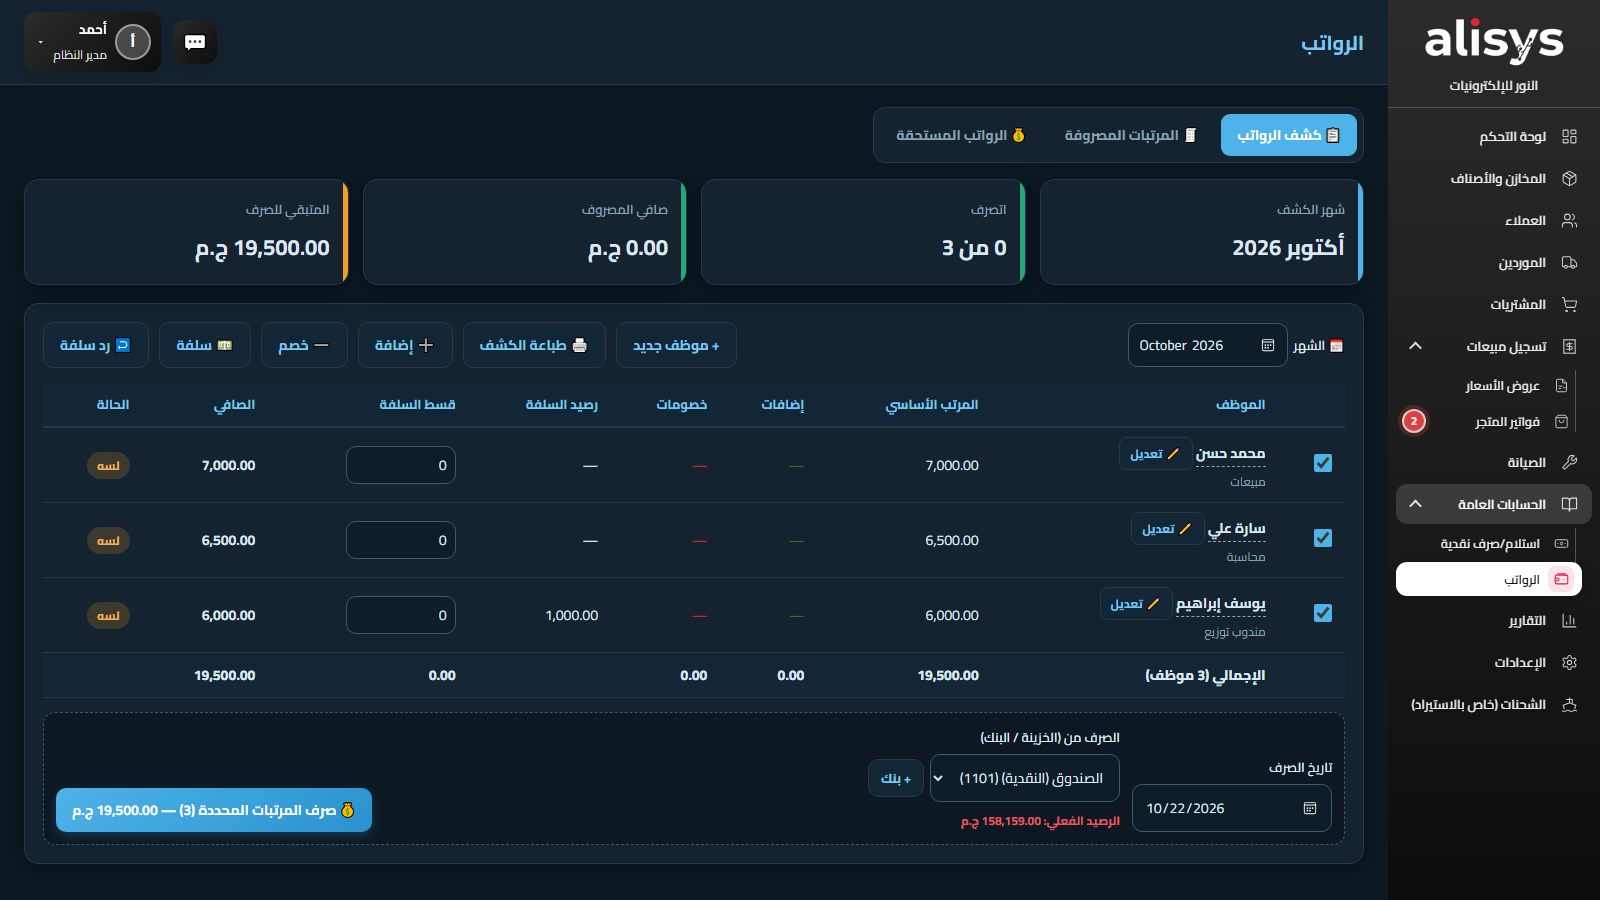The height and width of the screenshot is (900, 1600).
Task: Open the chat messages icon
Action: click(x=195, y=42)
